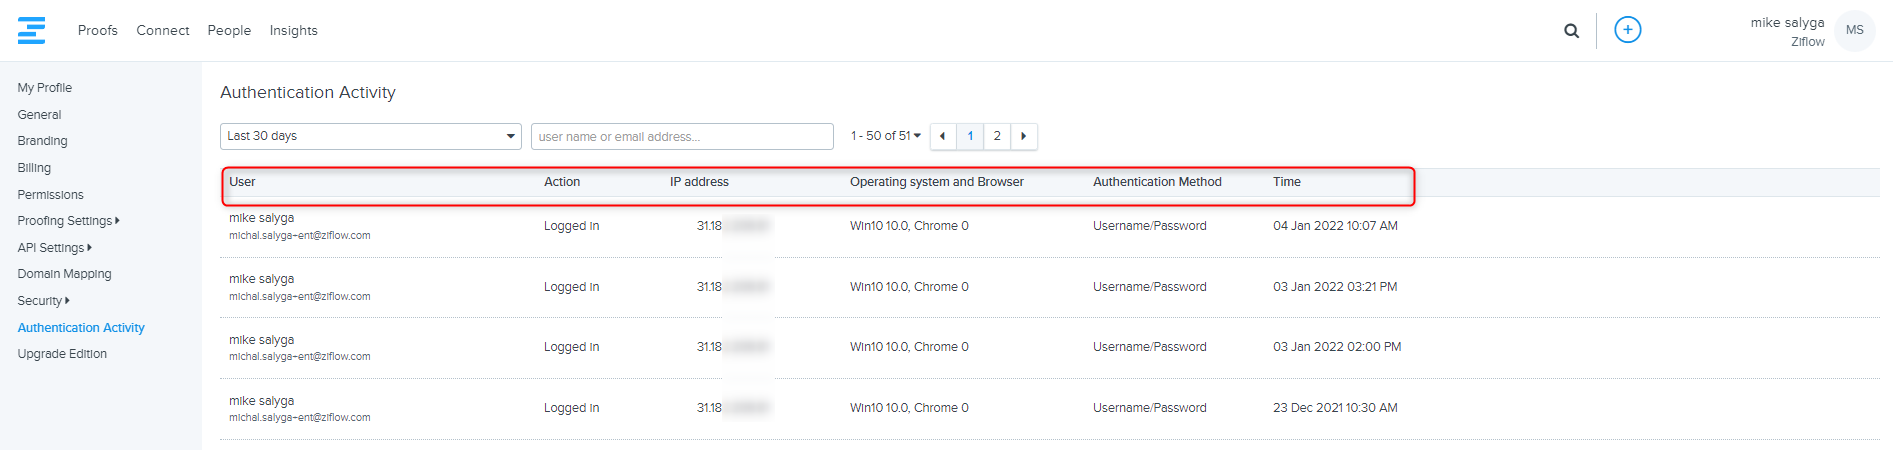The height and width of the screenshot is (450, 1893).
Task: Expand API Settings submenu
Action: click(54, 248)
